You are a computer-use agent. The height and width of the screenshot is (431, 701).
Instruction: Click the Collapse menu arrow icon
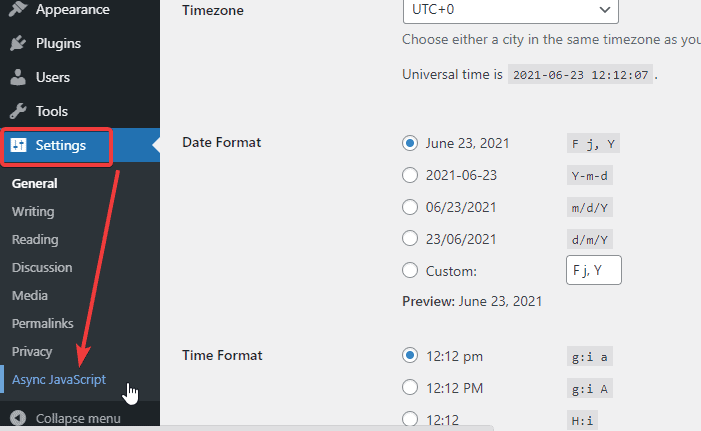[17, 418]
